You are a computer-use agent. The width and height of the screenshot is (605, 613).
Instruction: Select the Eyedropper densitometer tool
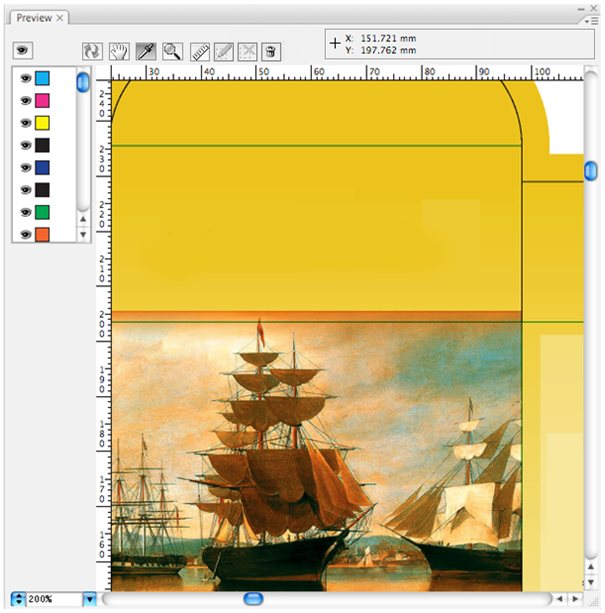145,51
